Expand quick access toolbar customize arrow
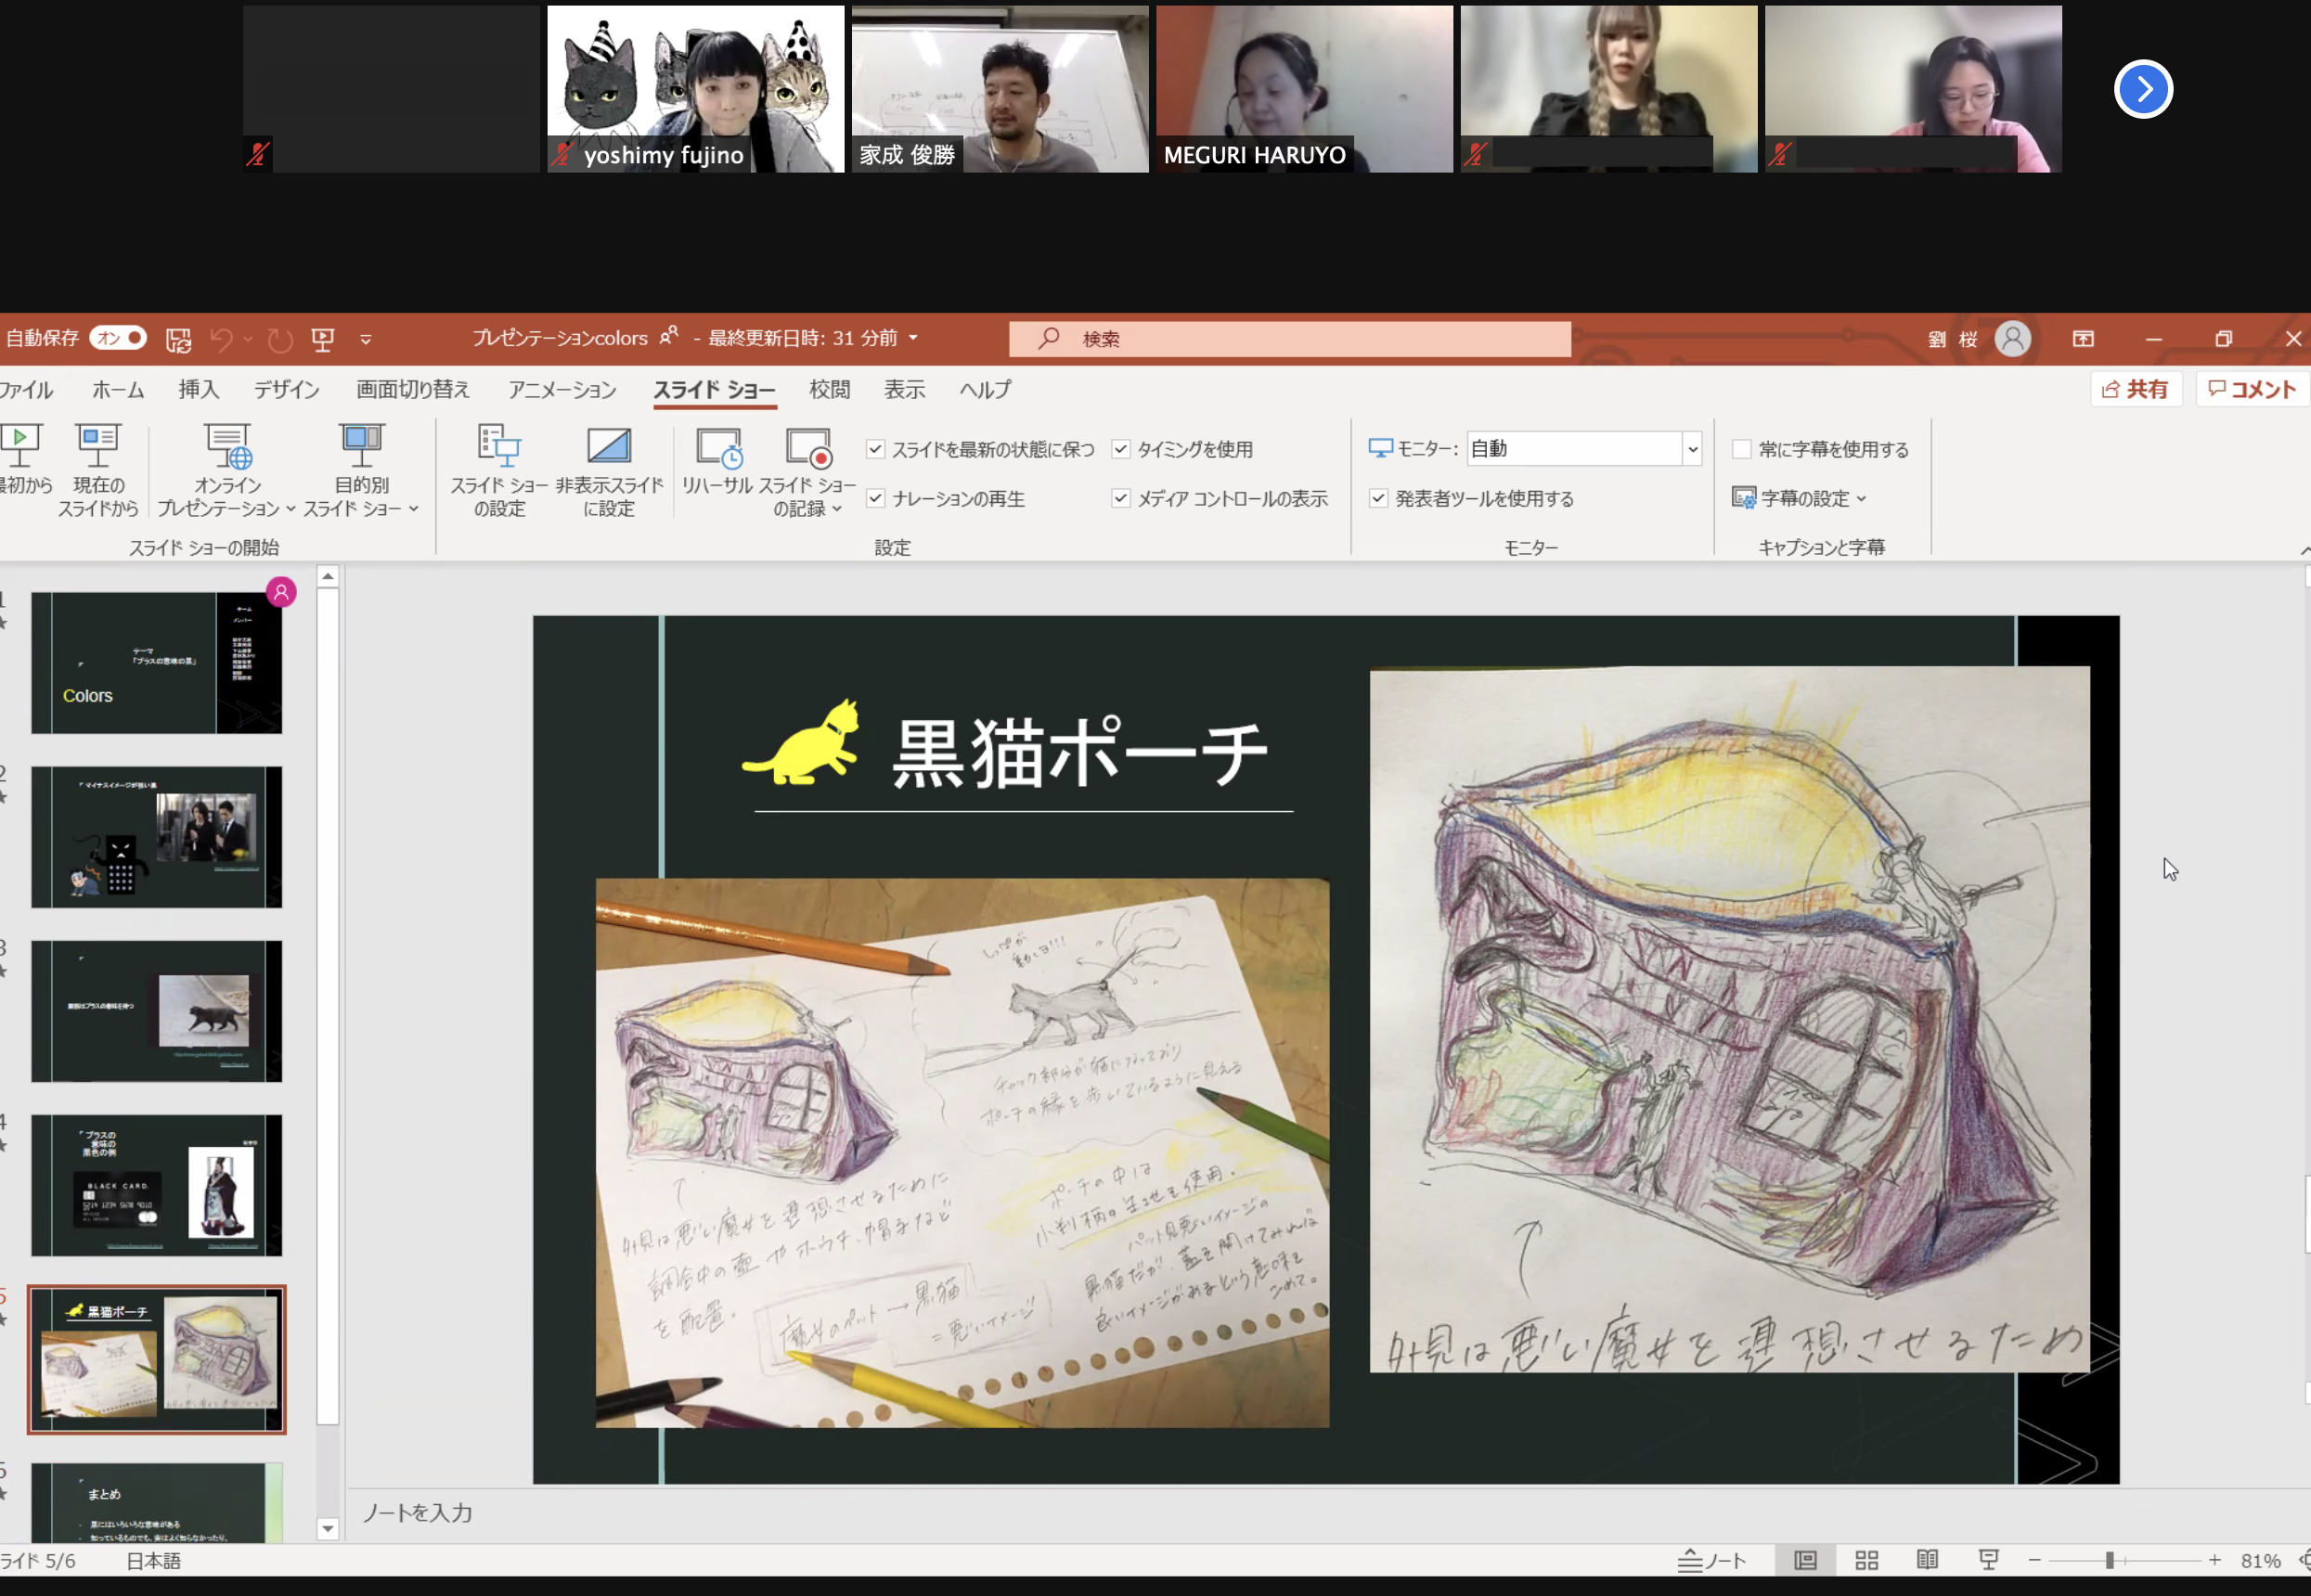The image size is (2311, 1596). [366, 340]
